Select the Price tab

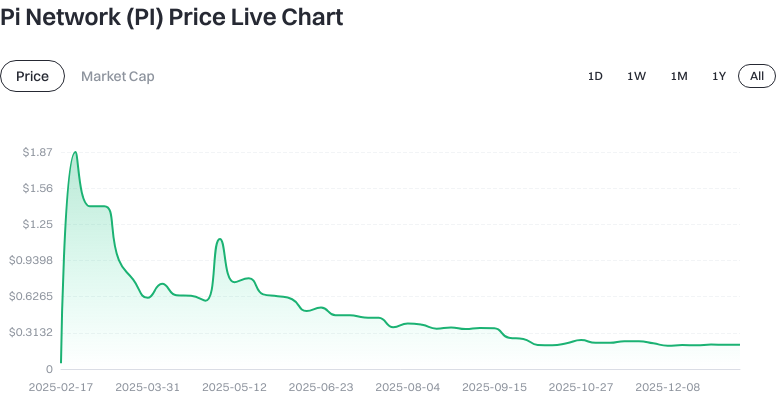(x=32, y=76)
